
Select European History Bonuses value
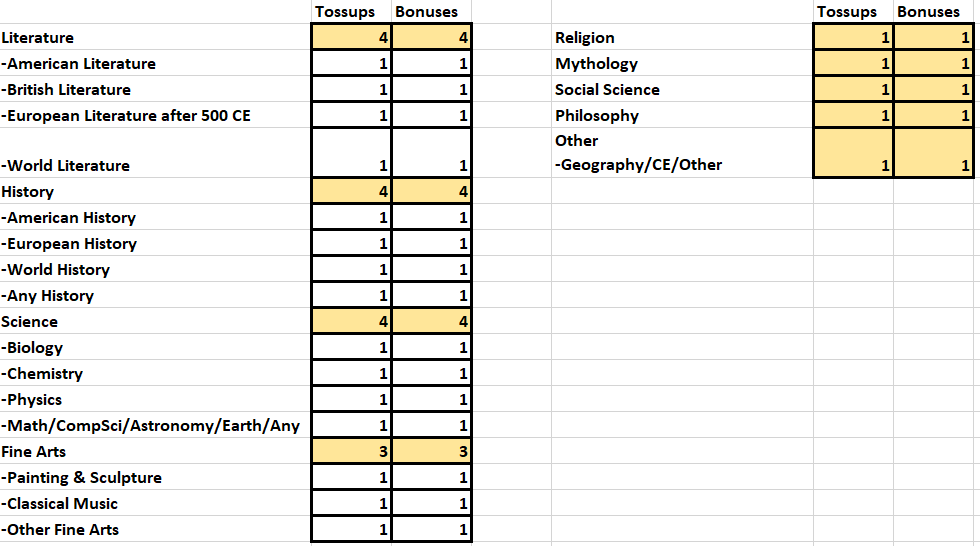431,244
